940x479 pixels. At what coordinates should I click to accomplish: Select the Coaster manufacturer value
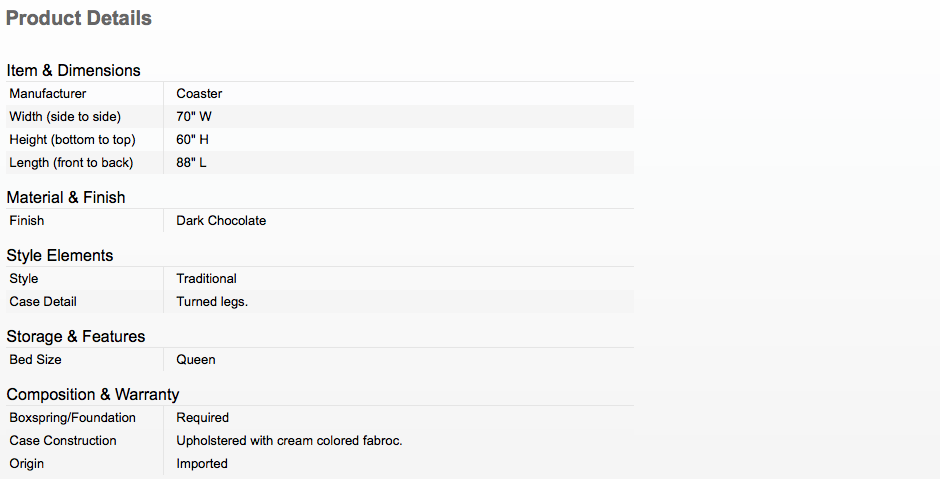(199, 94)
